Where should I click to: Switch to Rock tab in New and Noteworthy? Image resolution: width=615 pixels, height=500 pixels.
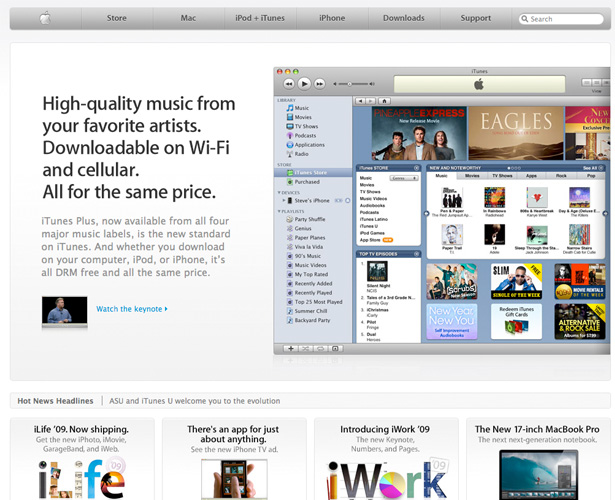(x=561, y=176)
